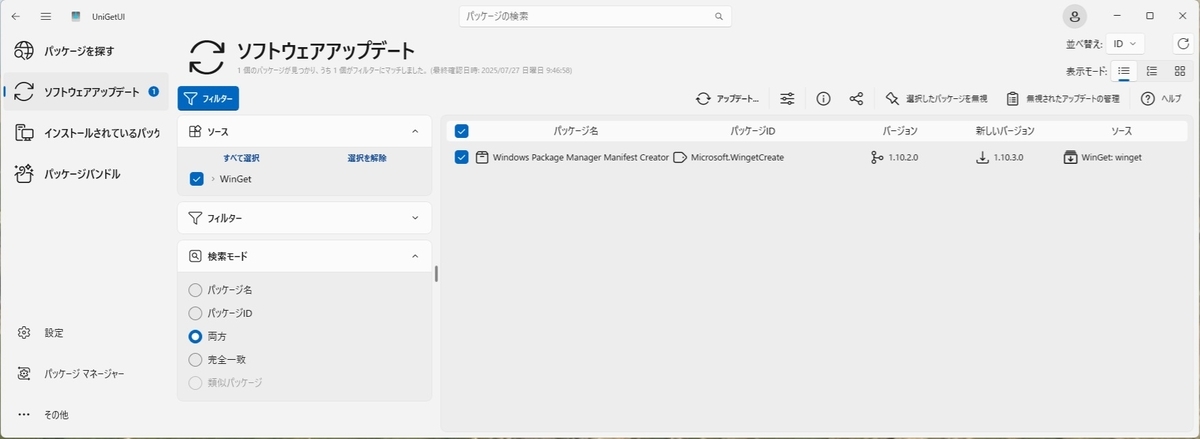Sort by 新しいバージョン column header
This screenshot has width=1200, height=439.
click(1005, 131)
